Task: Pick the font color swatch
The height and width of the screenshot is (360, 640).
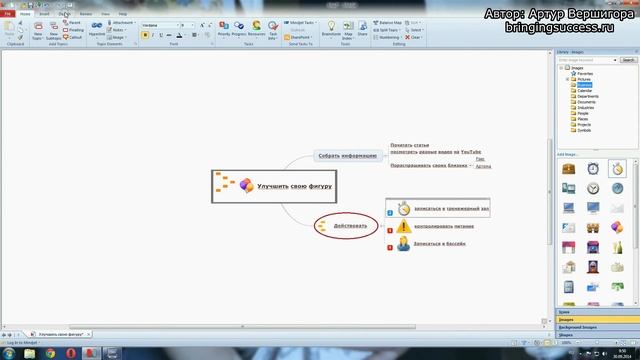Action: click(180, 36)
